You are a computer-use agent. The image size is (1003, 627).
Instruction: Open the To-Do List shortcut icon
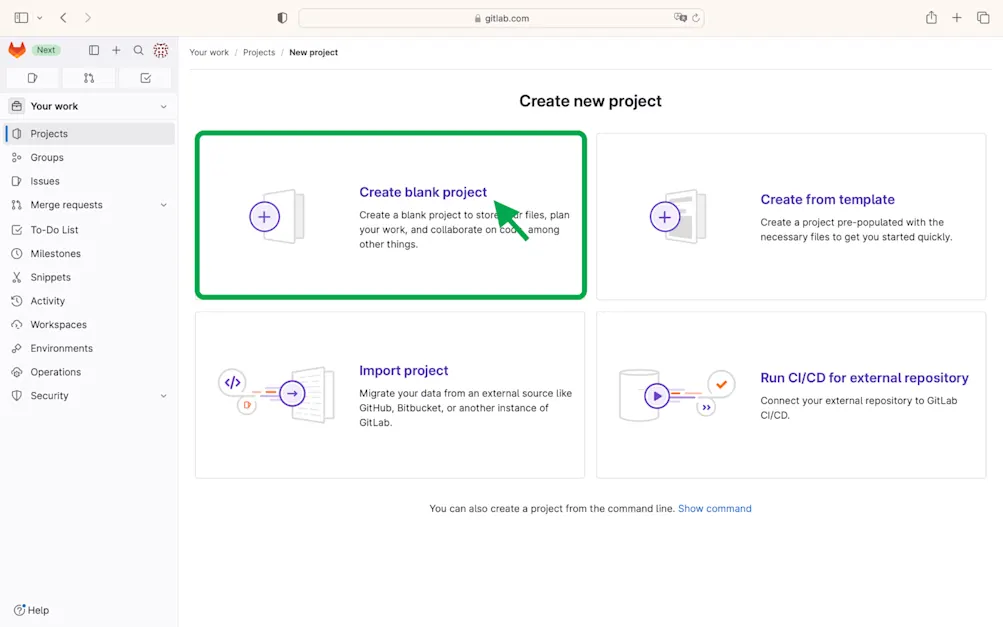(x=145, y=77)
